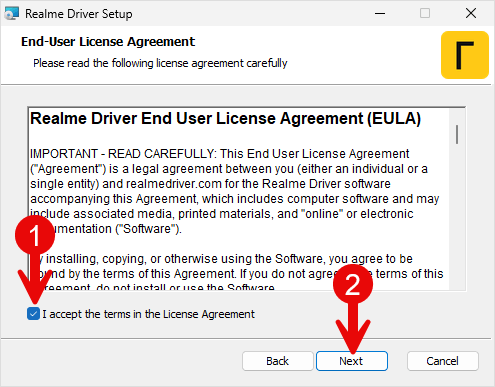The image size is (495, 387).
Task: Minimize the setup window
Action: [x=380, y=14]
